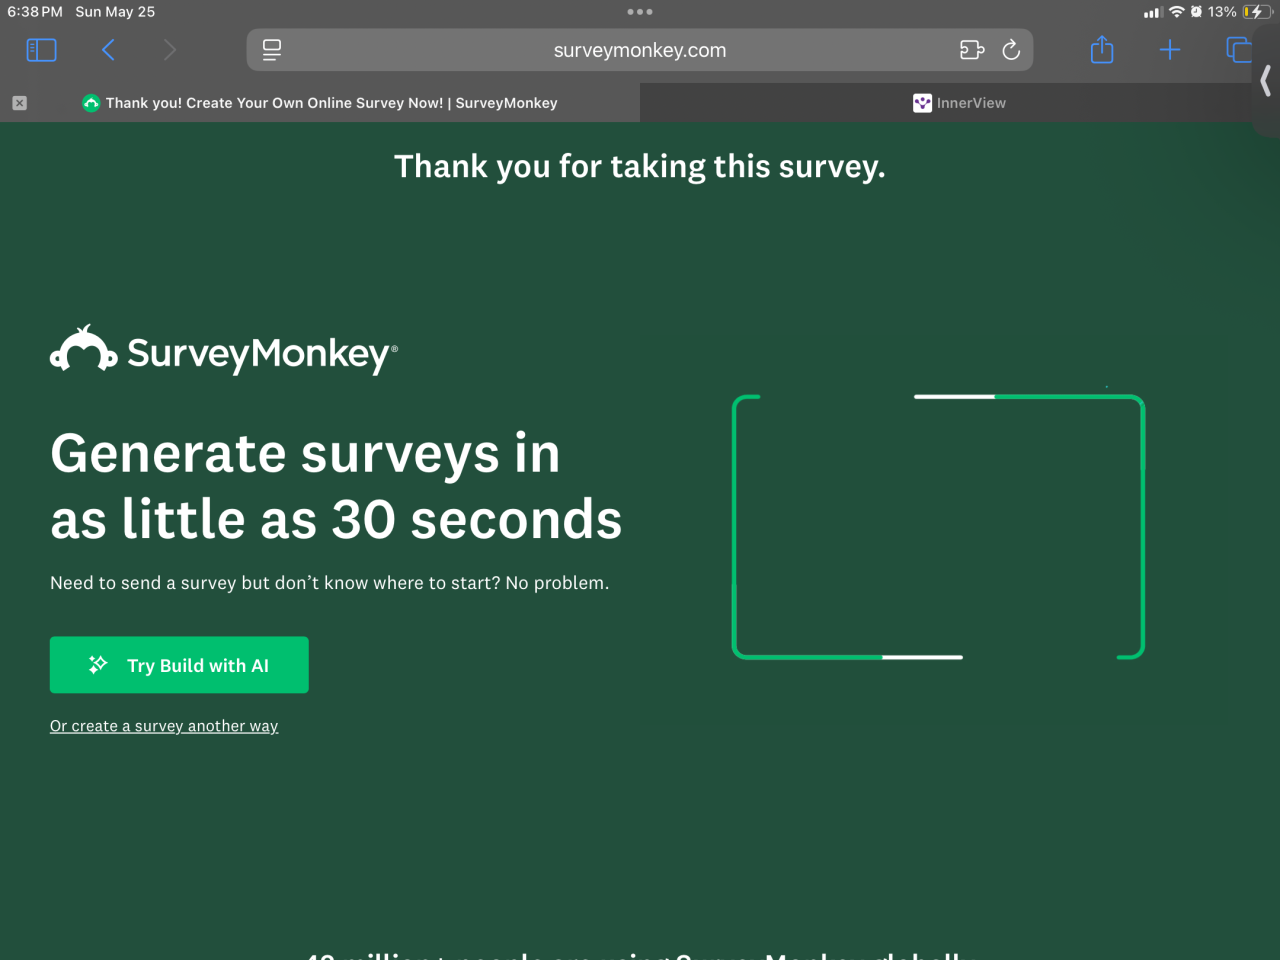Viewport: 1280px width, 960px height.
Task: Tap the alarm clock status icon
Action: [x=1196, y=12]
